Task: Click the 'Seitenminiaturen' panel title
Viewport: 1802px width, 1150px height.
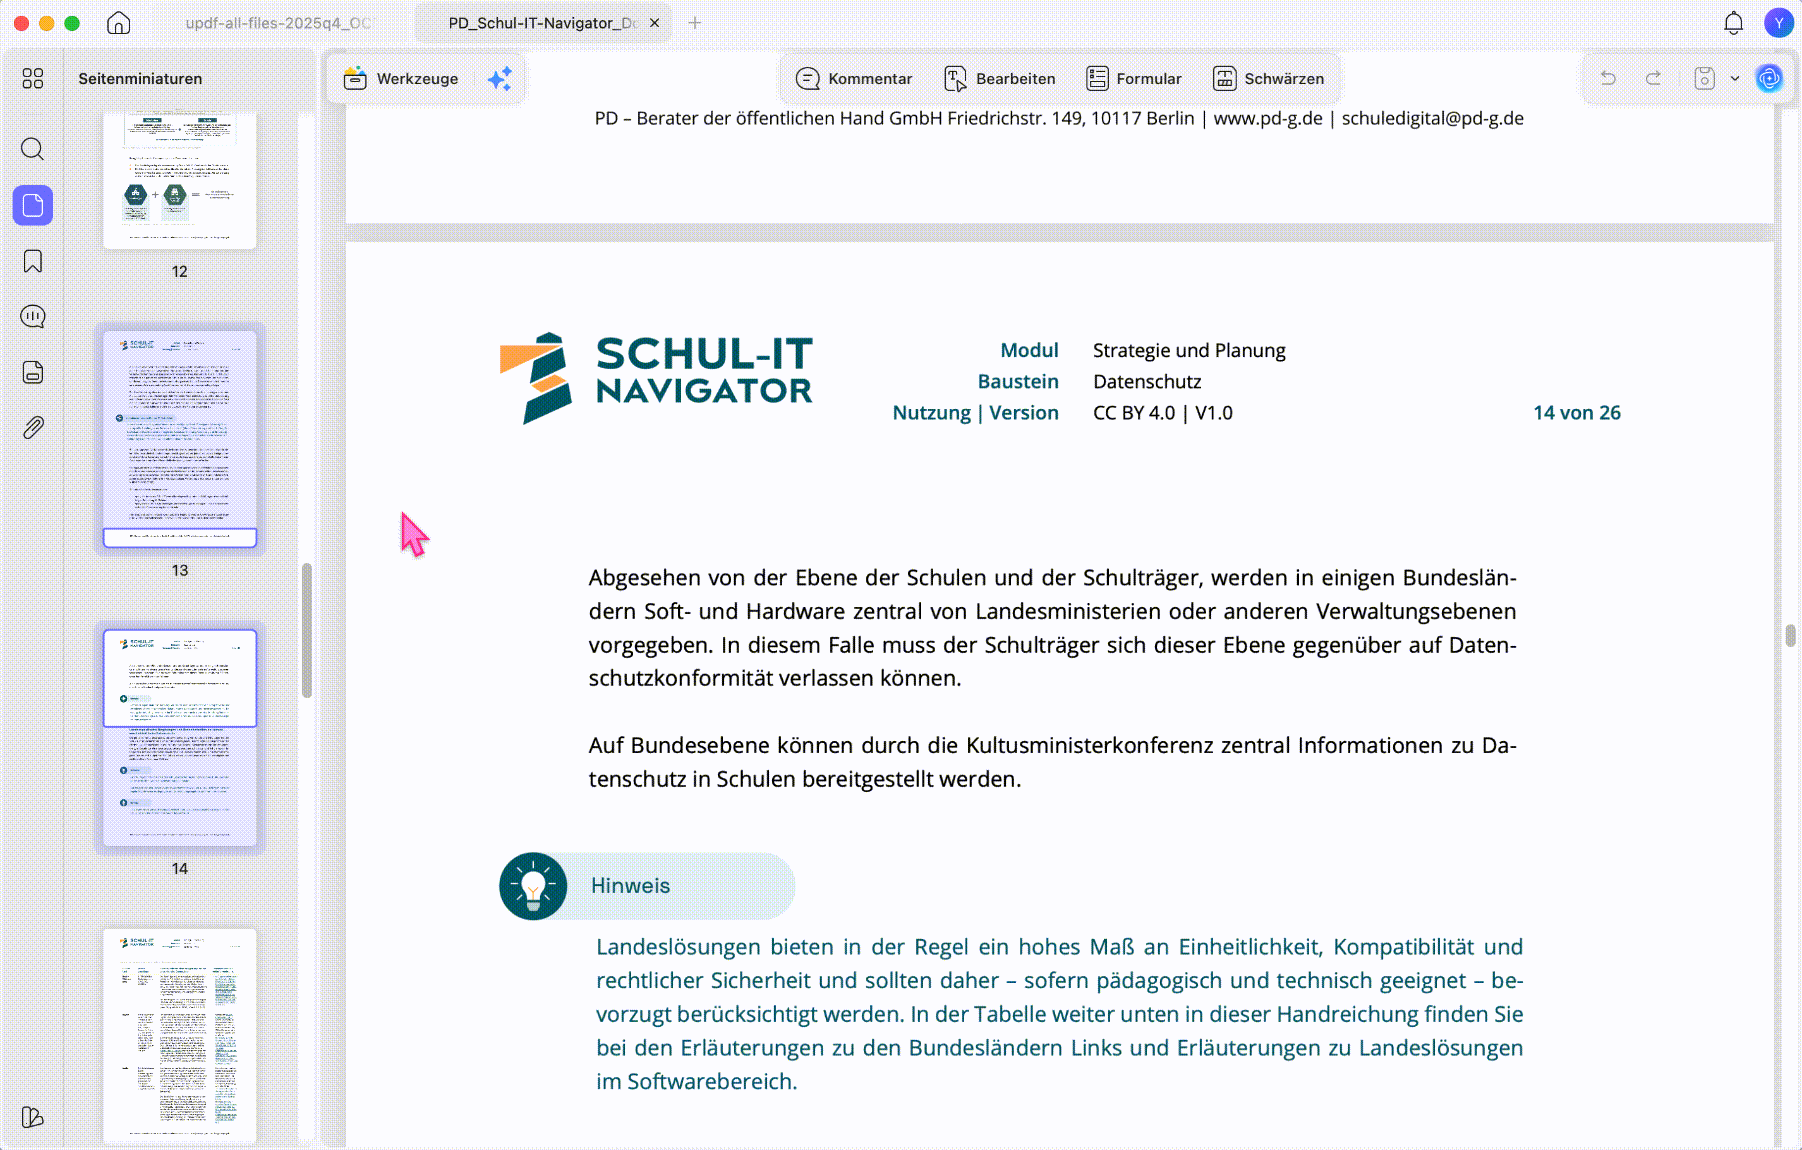Action: coord(140,79)
